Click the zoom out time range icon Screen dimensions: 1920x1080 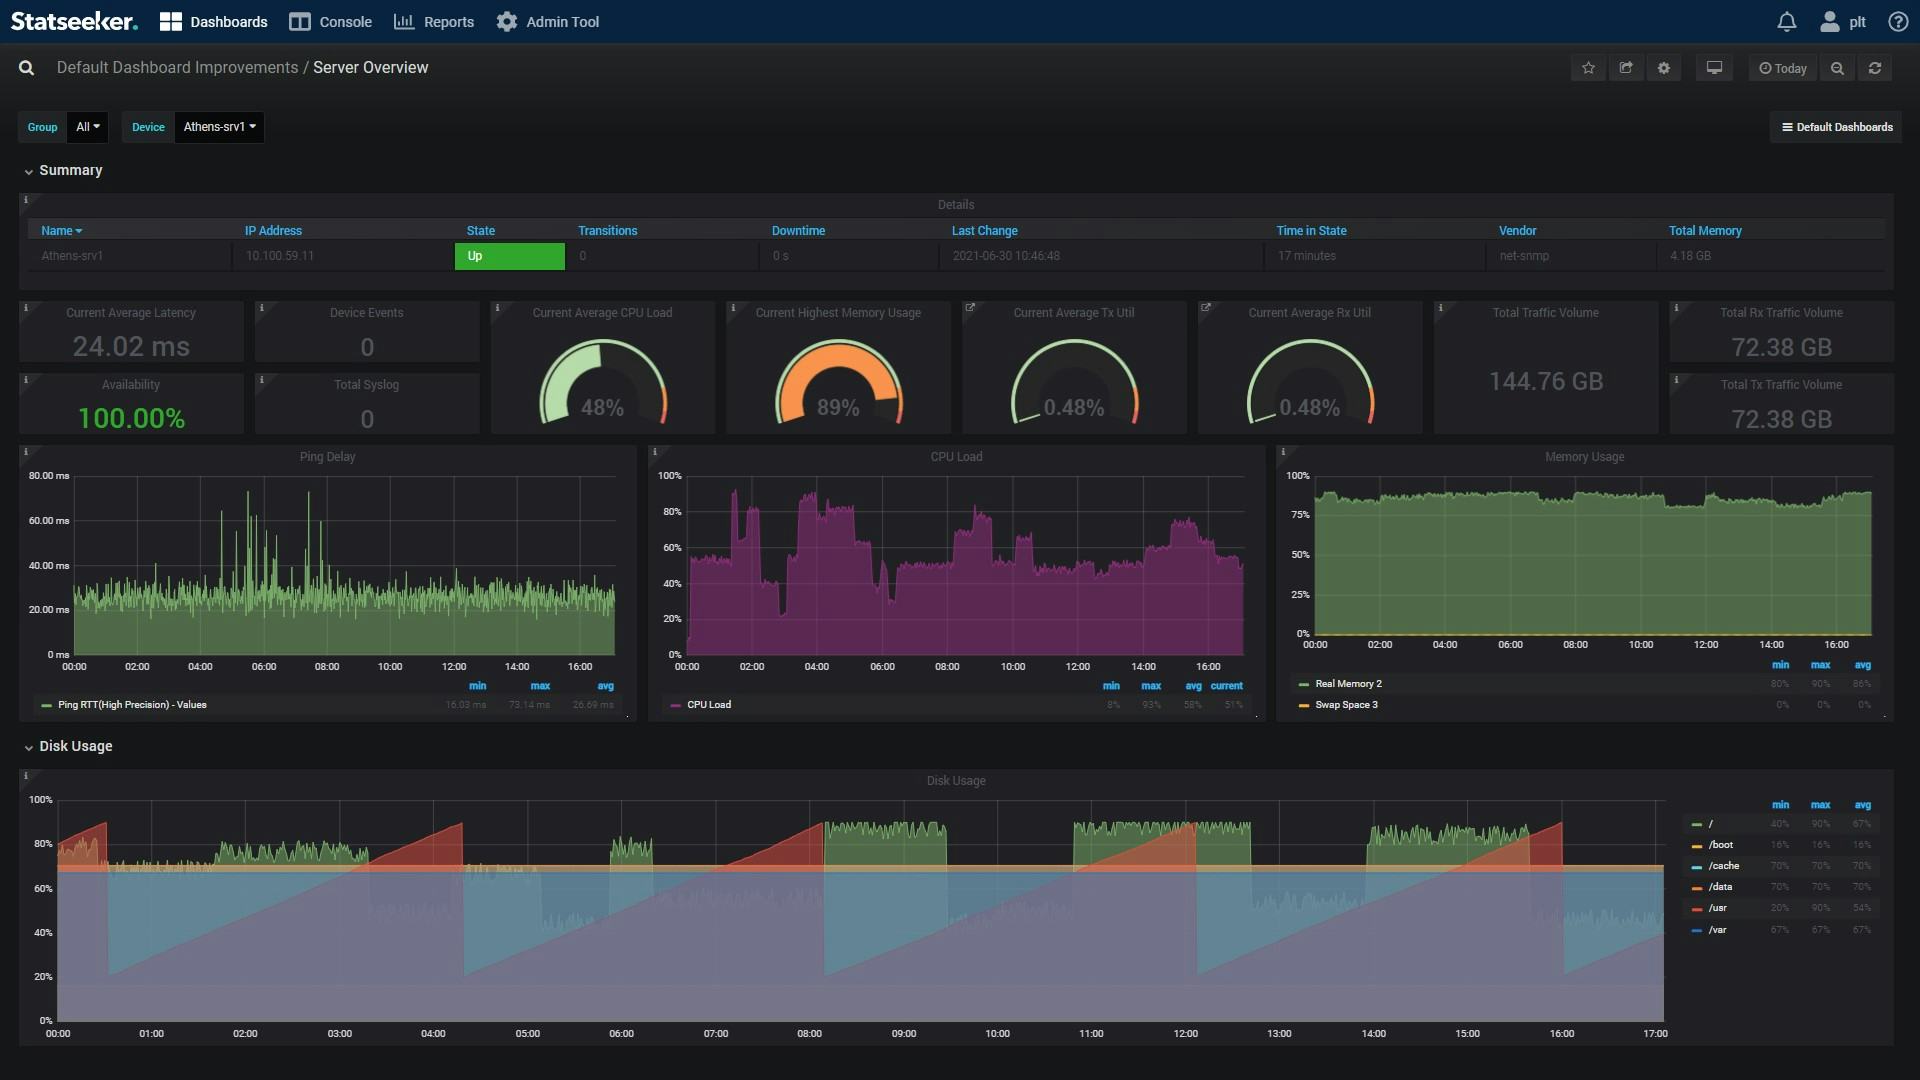[x=1837, y=68]
